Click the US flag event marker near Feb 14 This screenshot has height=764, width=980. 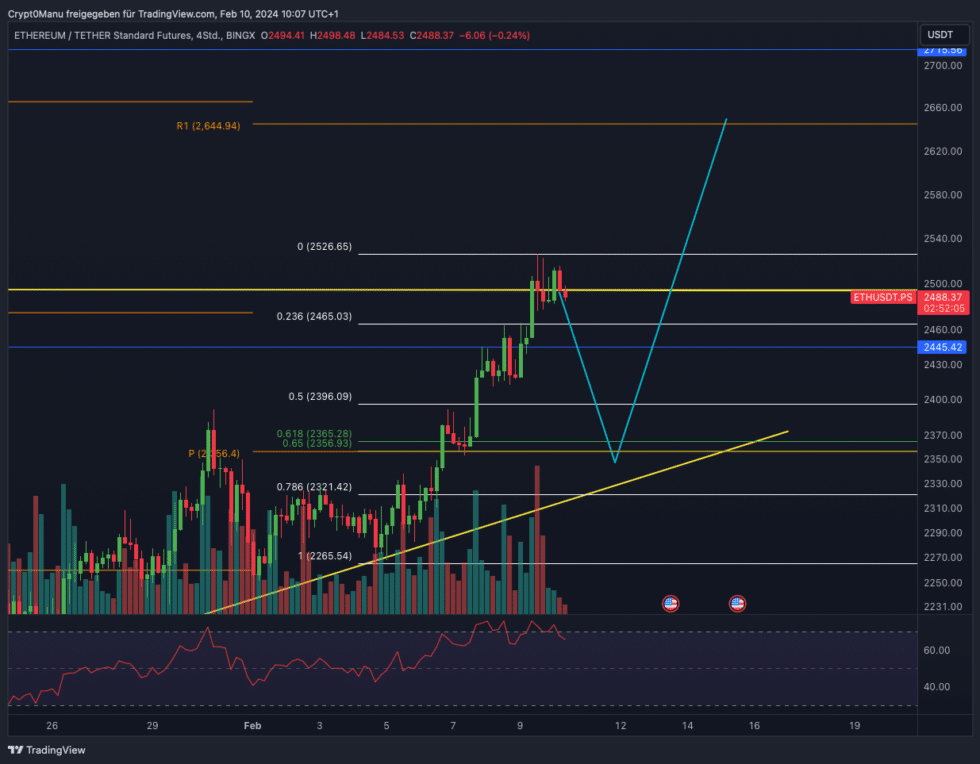(x=737, y=603)
